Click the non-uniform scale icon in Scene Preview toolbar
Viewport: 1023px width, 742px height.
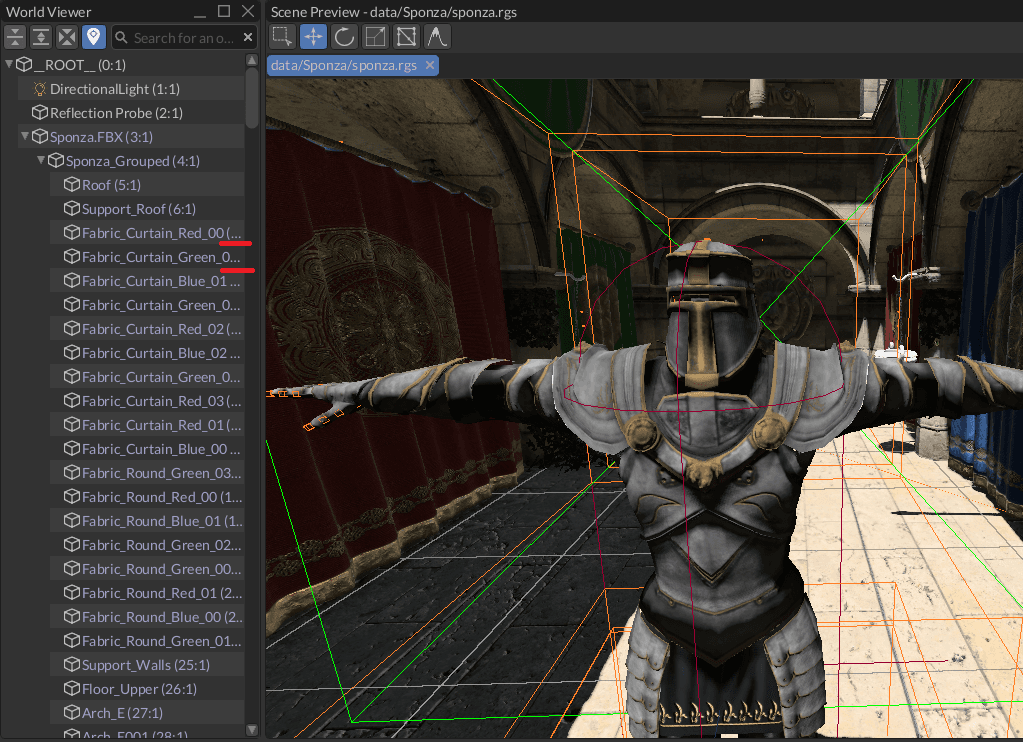click(406, 36)
